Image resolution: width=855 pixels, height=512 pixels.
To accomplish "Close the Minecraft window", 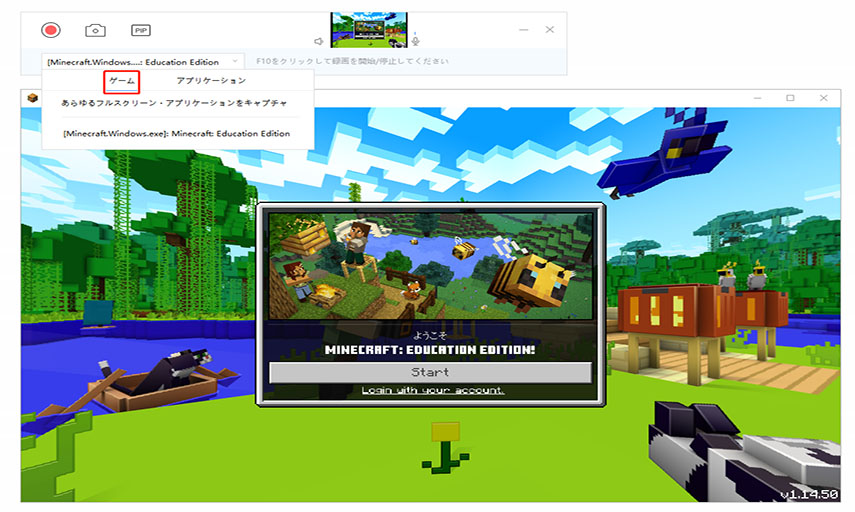I will [x=823, y=98].
